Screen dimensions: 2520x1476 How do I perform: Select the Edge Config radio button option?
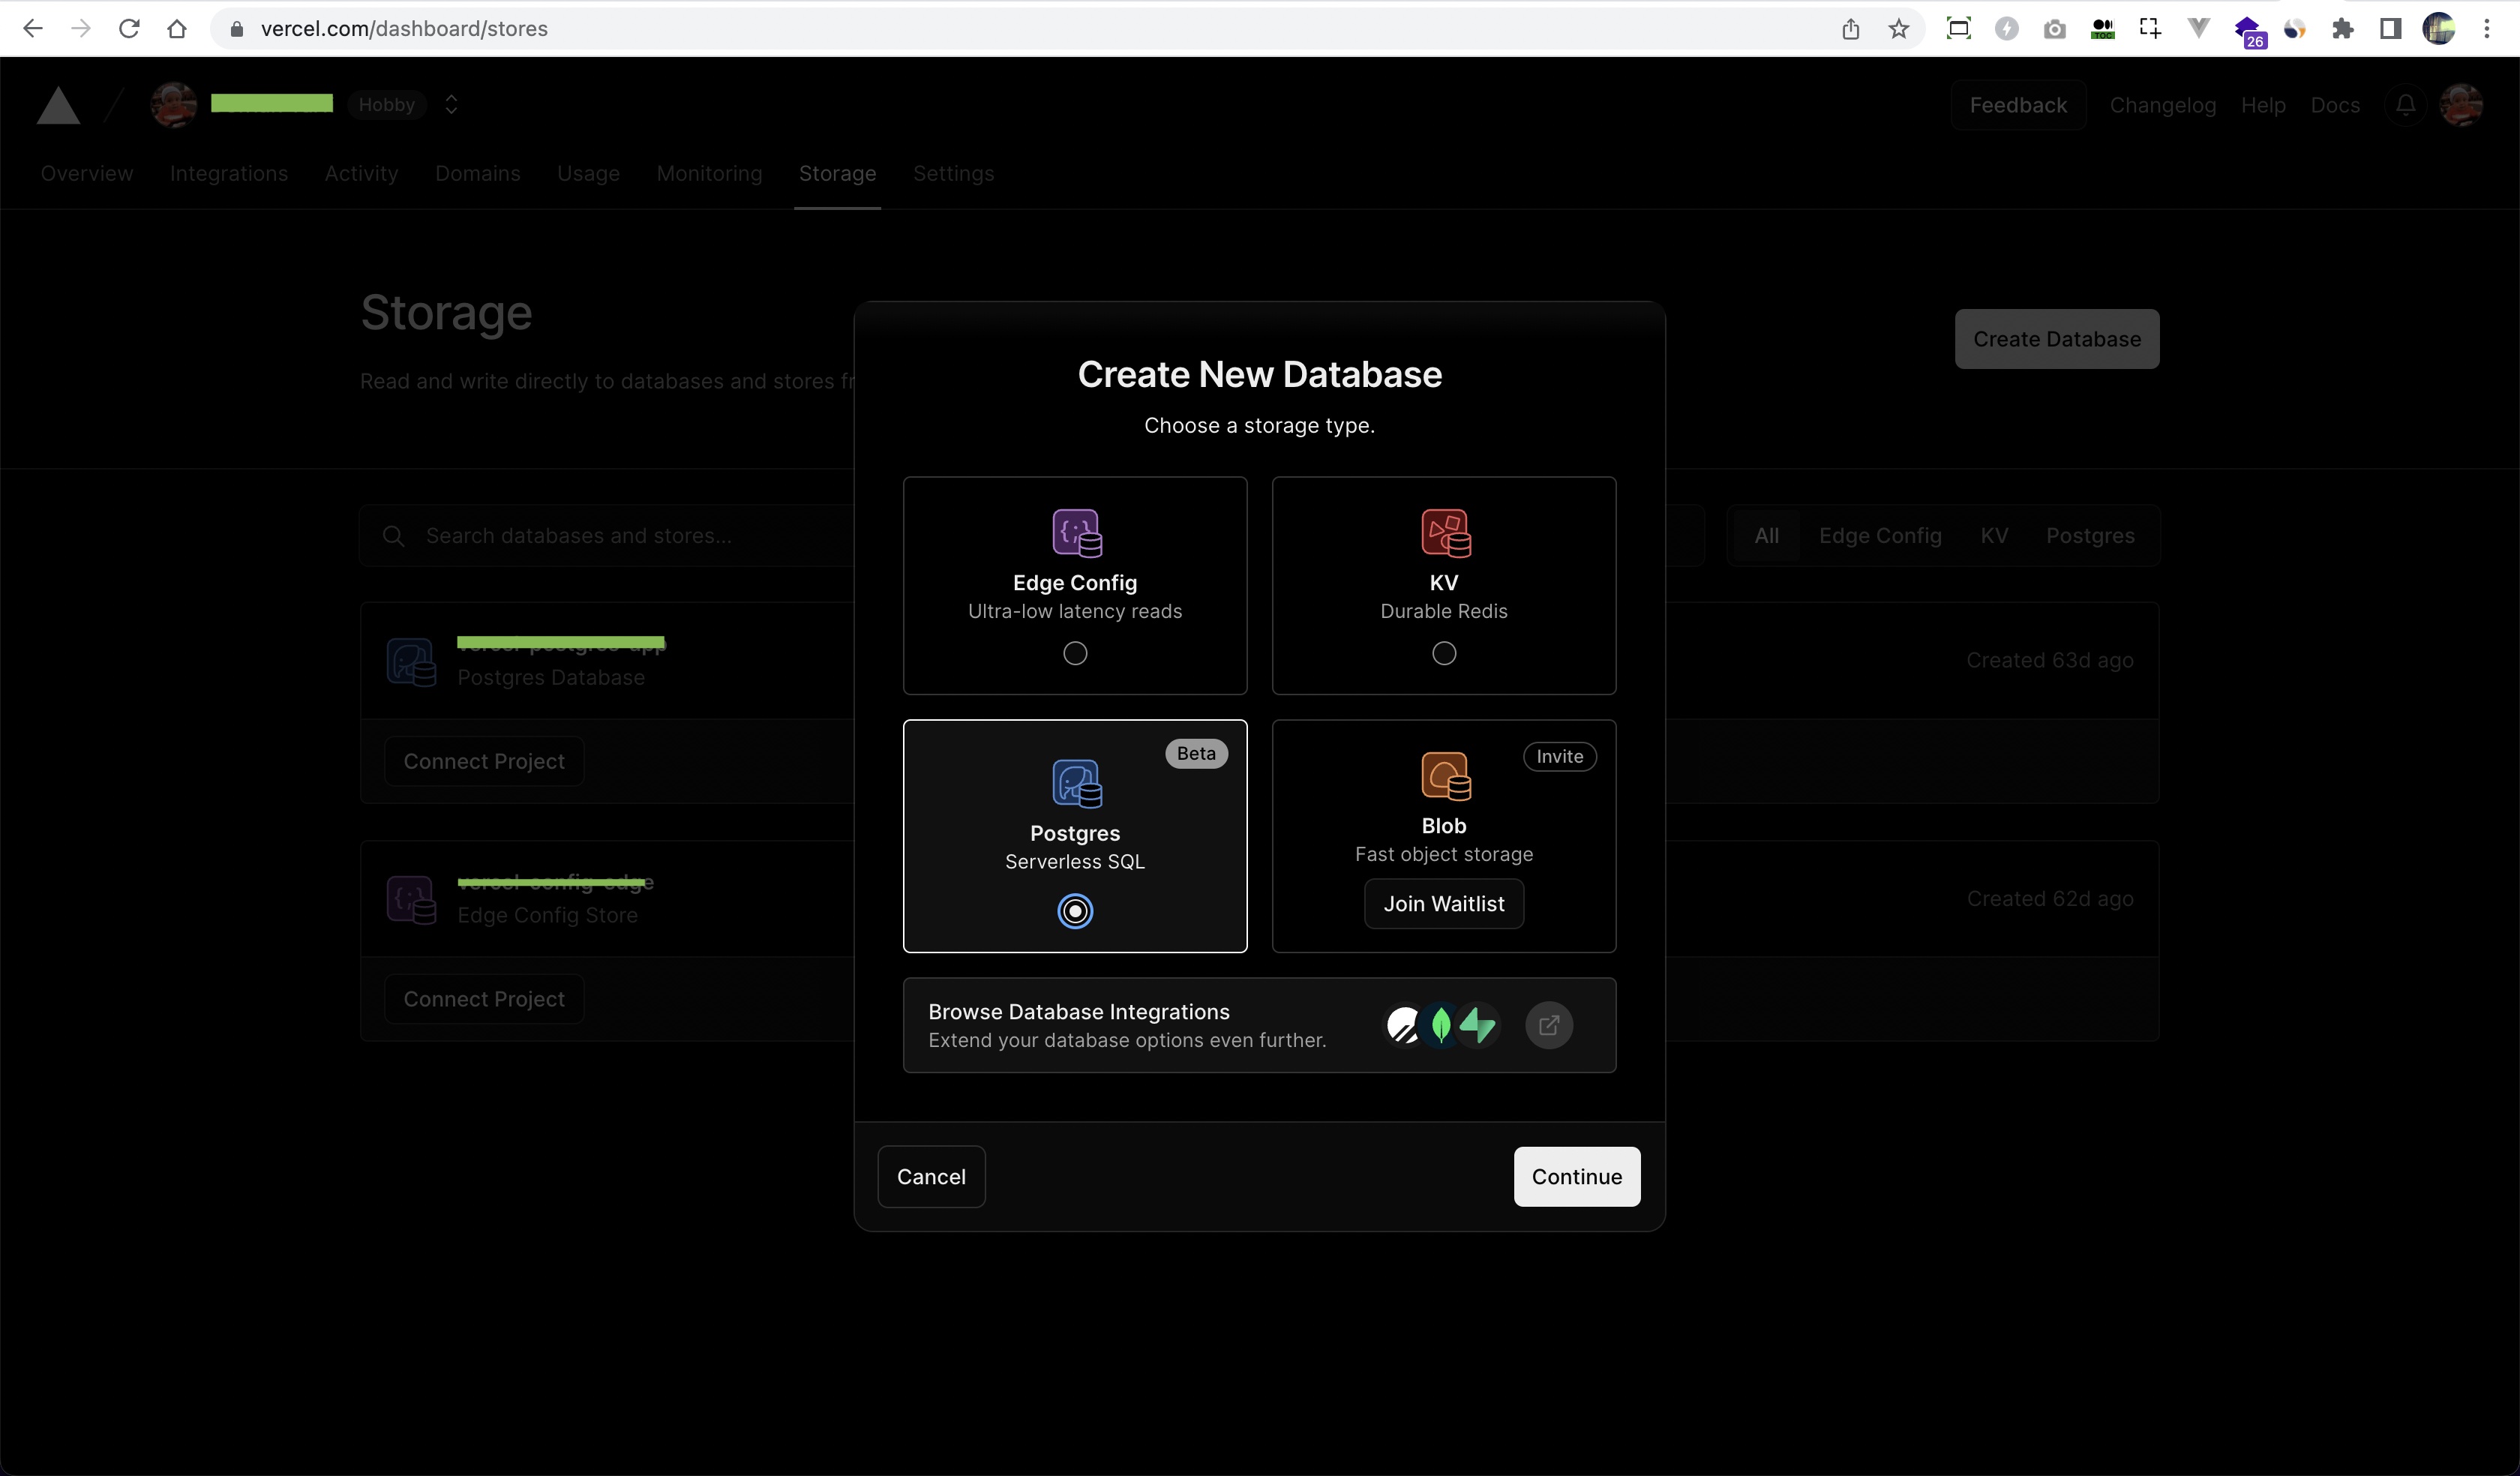pyautogui.click(x=1073, y=652)
